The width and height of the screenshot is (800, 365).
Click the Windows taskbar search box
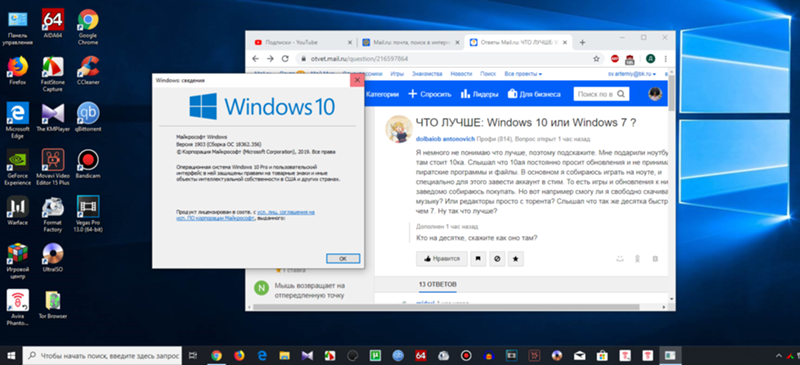(102, 355)
